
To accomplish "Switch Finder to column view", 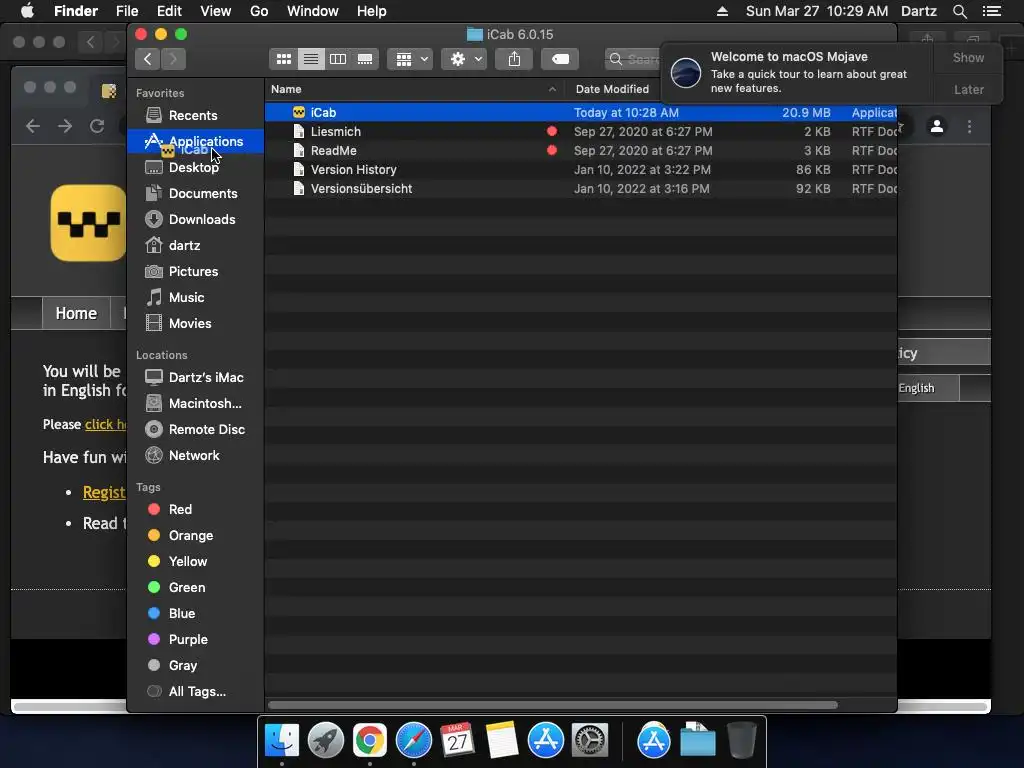I will [x=338, y=59].
